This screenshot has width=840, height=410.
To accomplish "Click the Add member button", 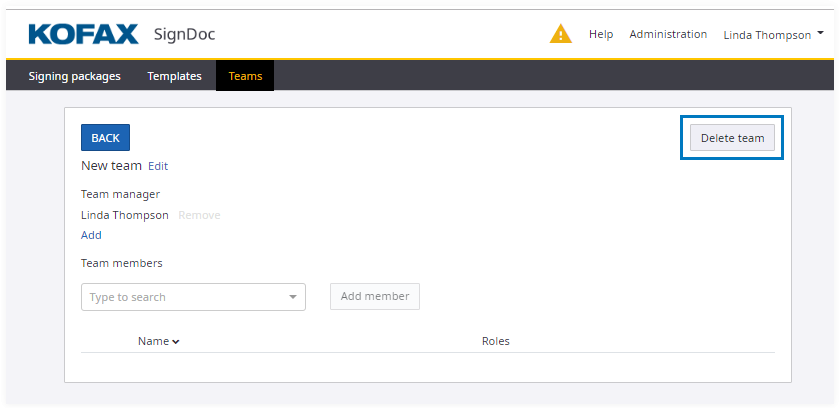I will [x=375, y=296].
